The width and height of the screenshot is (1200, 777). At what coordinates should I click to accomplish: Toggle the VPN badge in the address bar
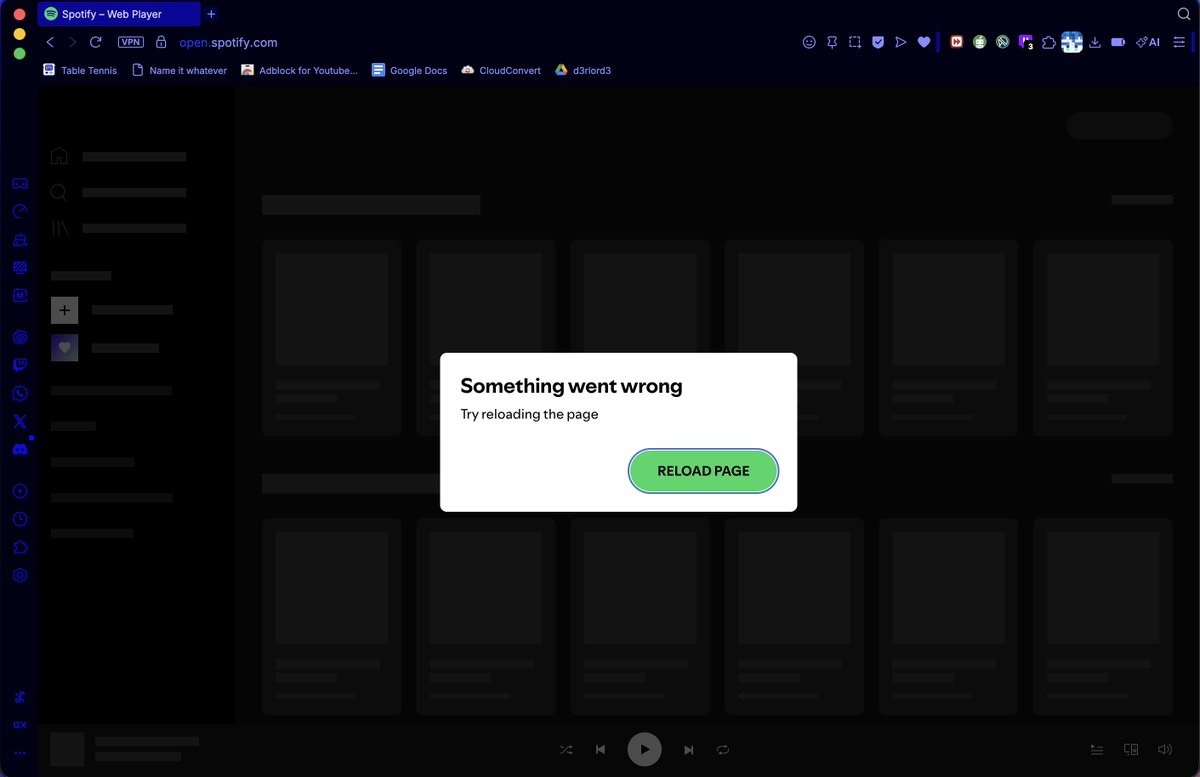[x=130, y=42]
